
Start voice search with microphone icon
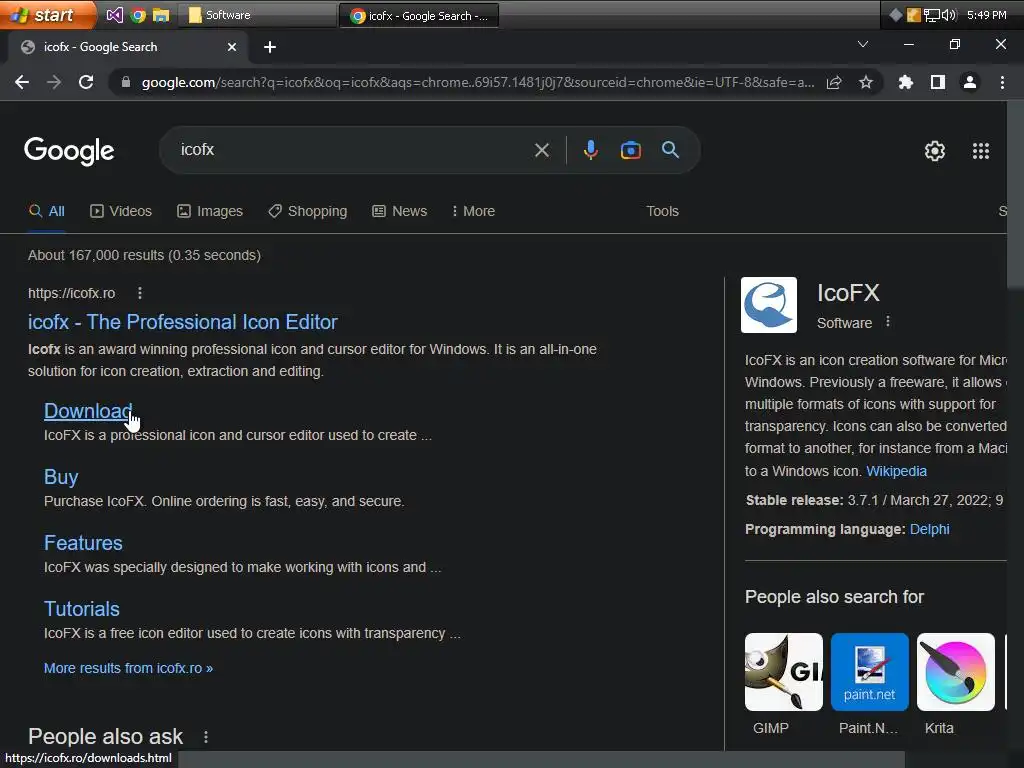click(590, 150)
